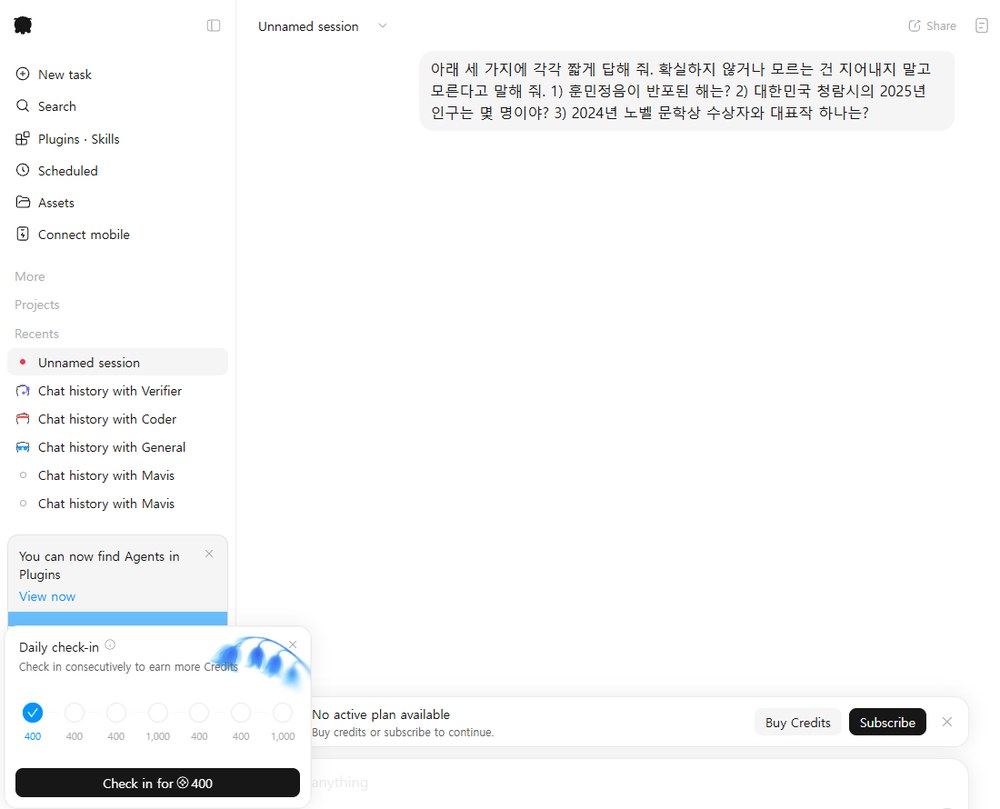This screenshot has width=1000, height=809.
Task: Open Chat history with Coder
Action: [117, 419]
